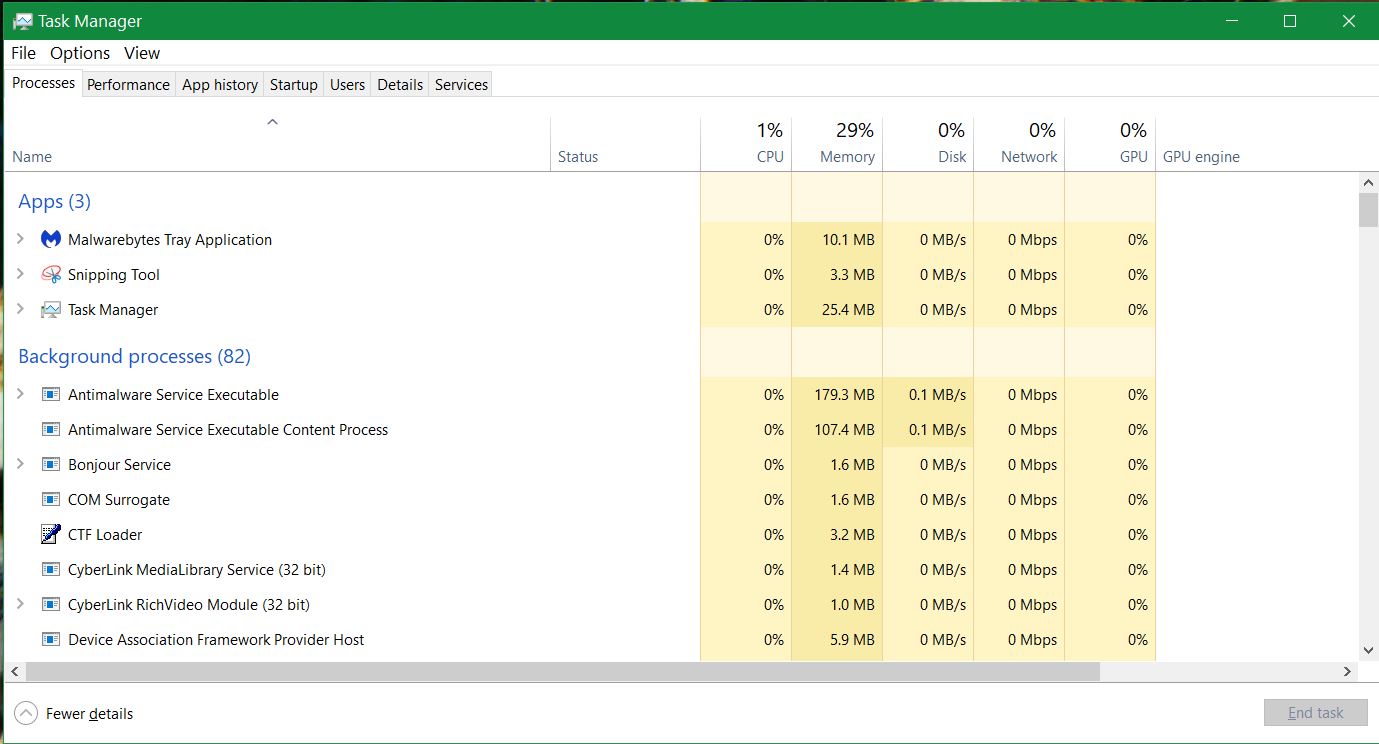Image resolution: width=1379 pixels, height=744 pixels.
Task: Click the vertical scrollbar down arrow
Action: click(1368, 651)
